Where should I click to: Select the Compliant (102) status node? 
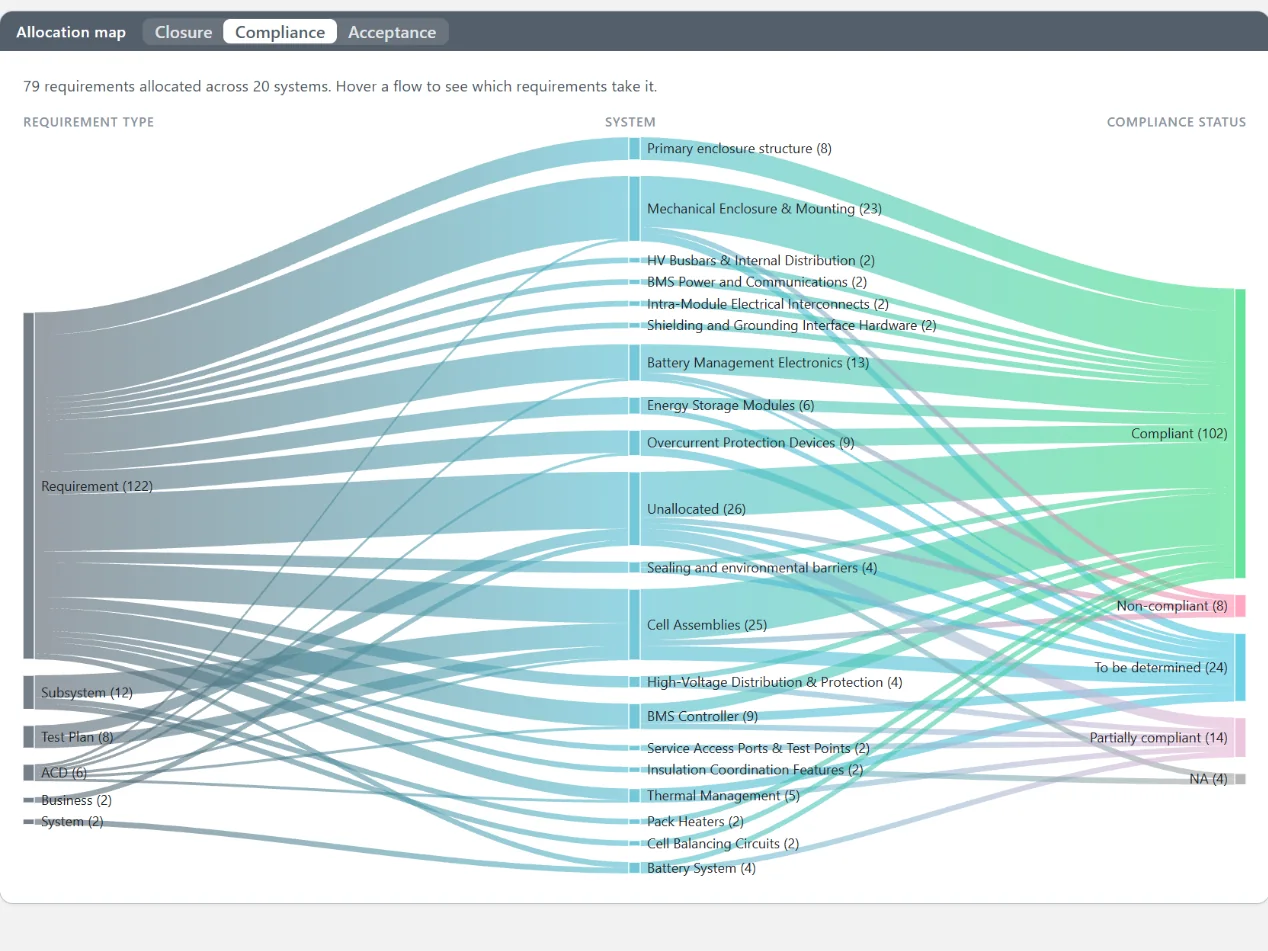coord(1179,434)
